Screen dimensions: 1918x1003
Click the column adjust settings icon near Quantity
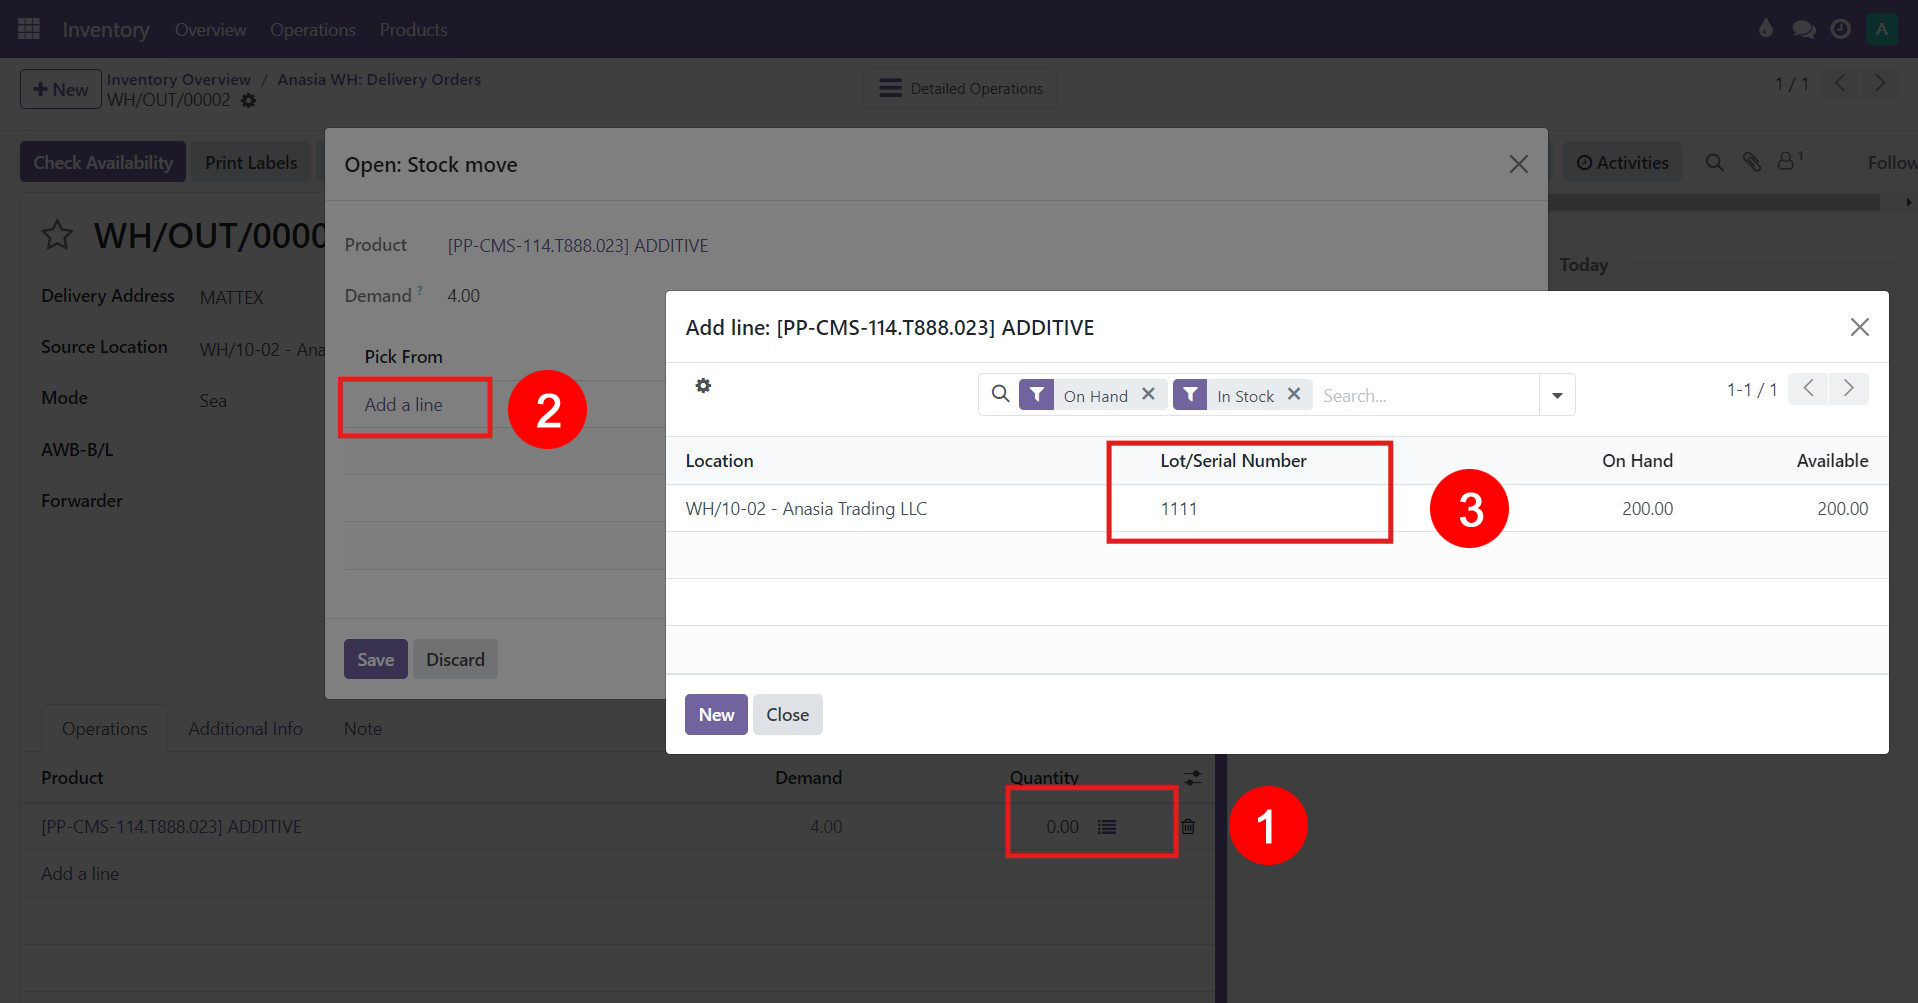(1193, 778)
